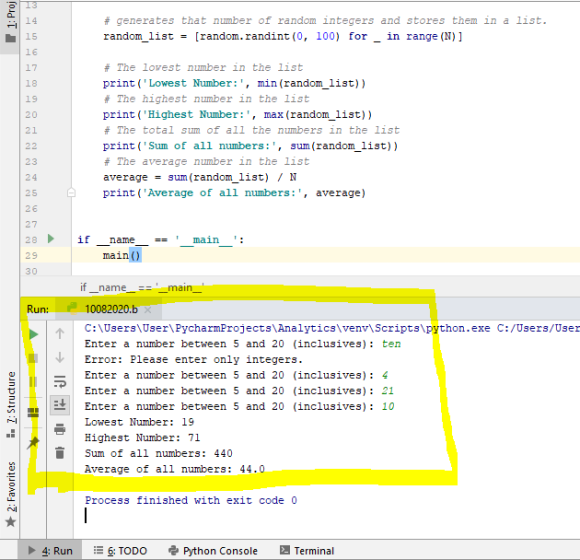Open the Python Console tab
580x560 pixels.
click(213, 551)
